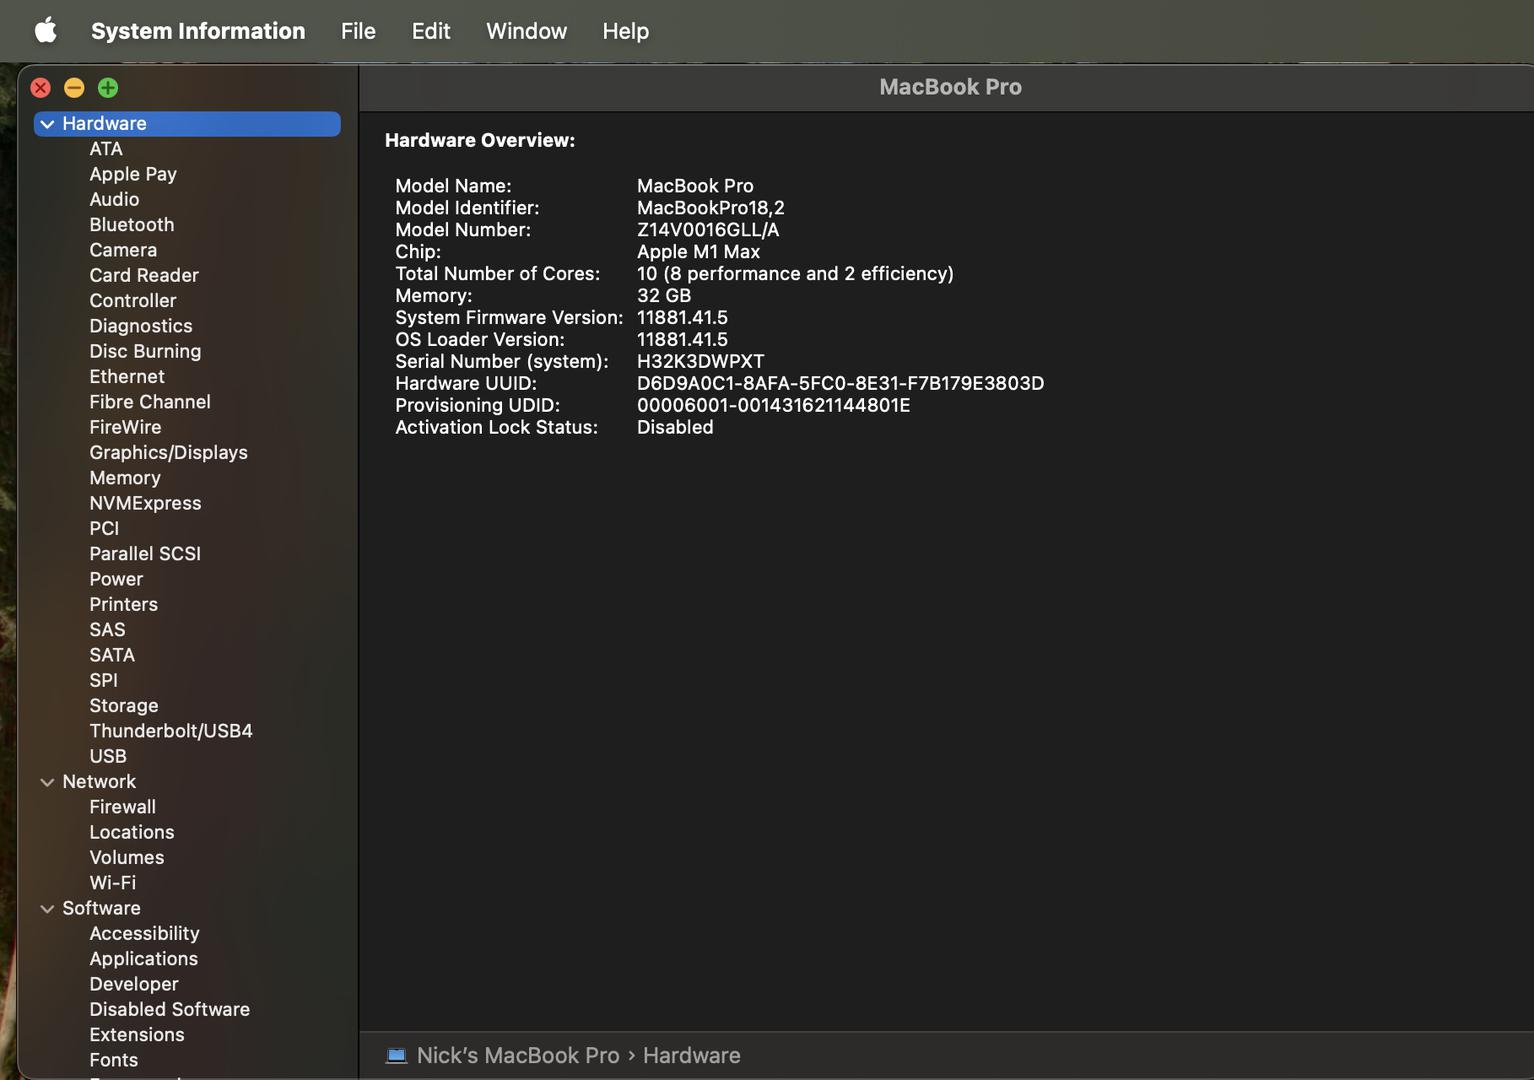Select Graphics/Displays in the sidebar

pos(168,453)
